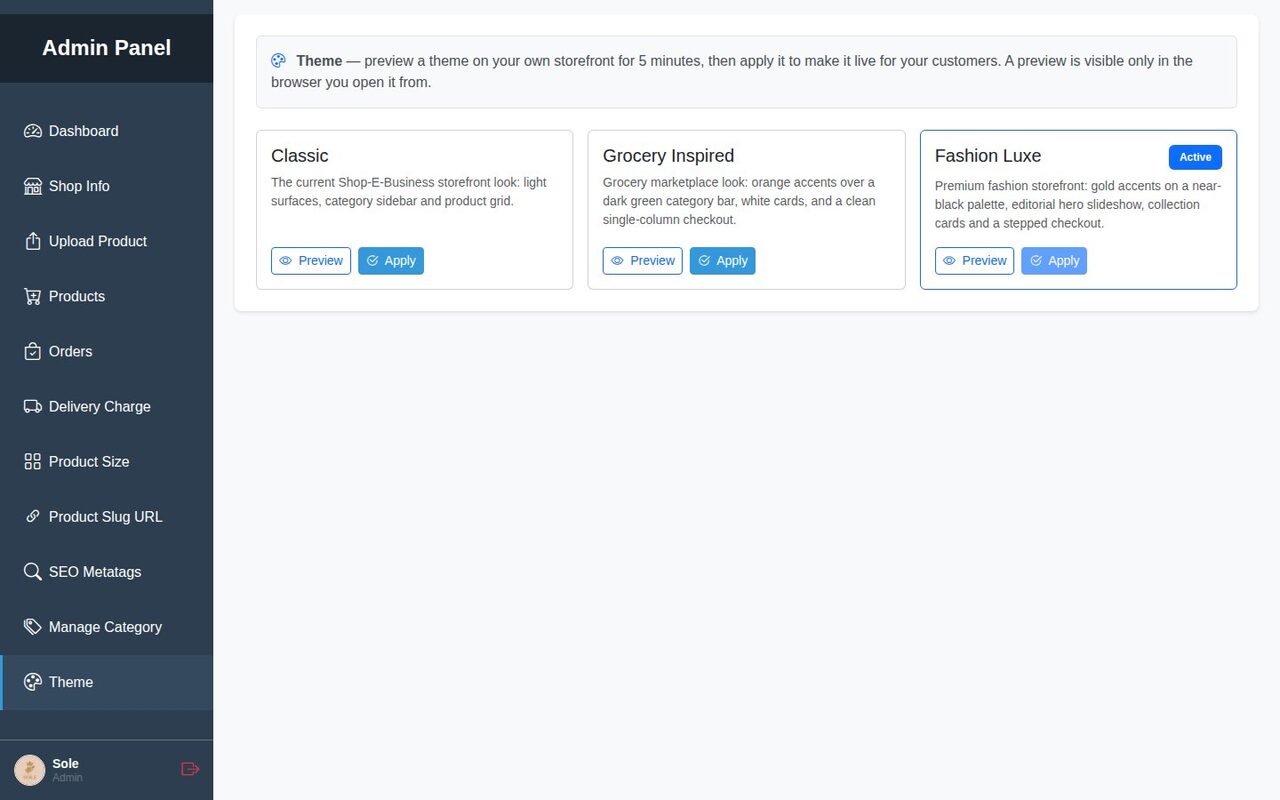
Task: Click the Sole admin avatar
Action: point(29,770)
